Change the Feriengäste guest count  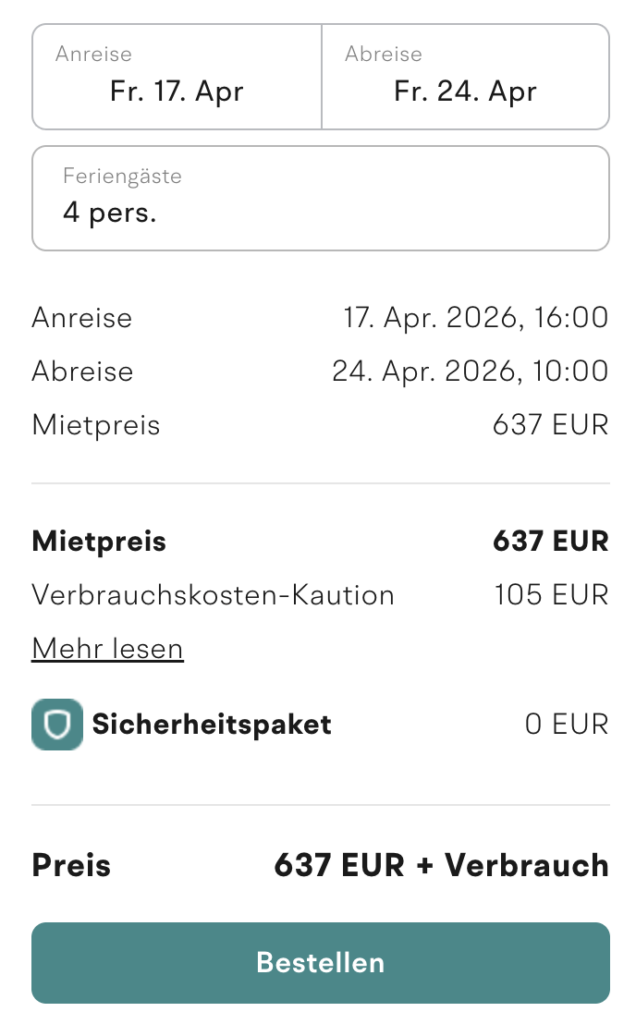tap(320, 197)
